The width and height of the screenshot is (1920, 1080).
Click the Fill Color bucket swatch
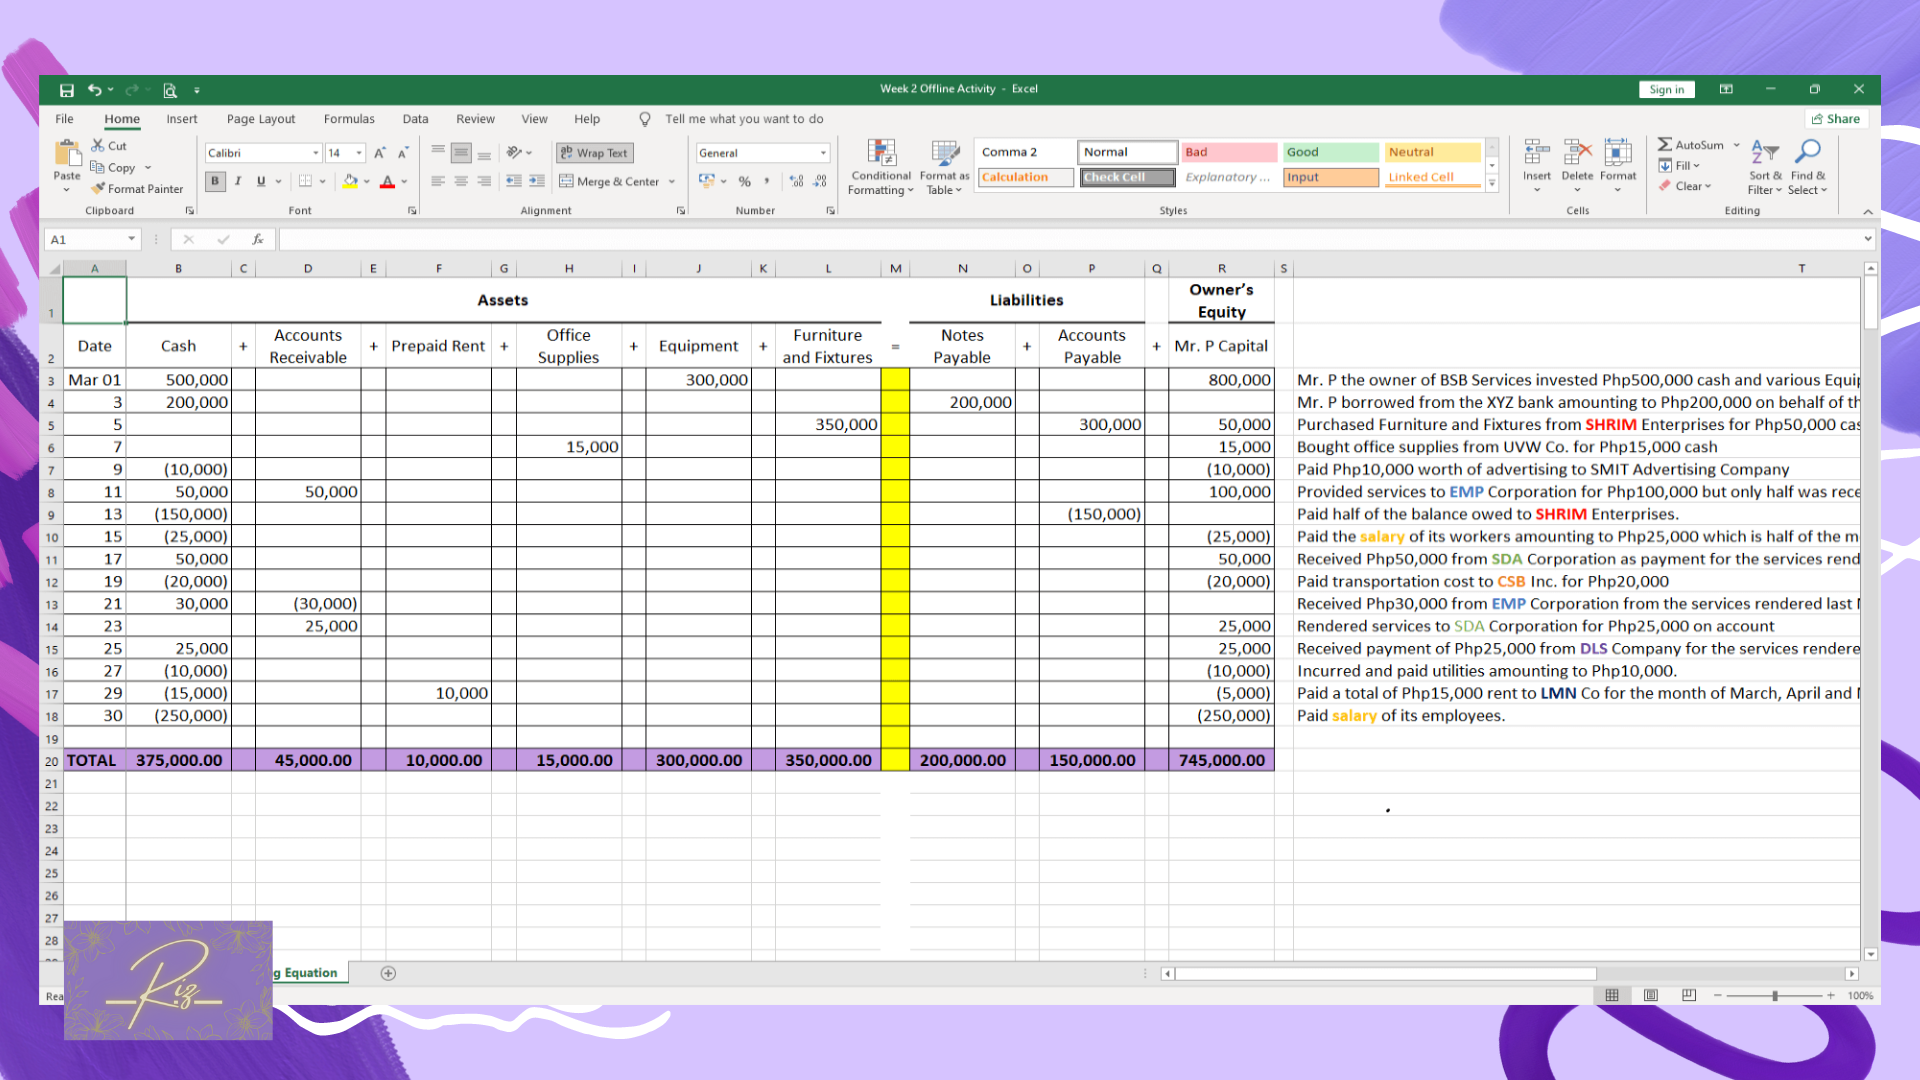[x=350, y=181]
